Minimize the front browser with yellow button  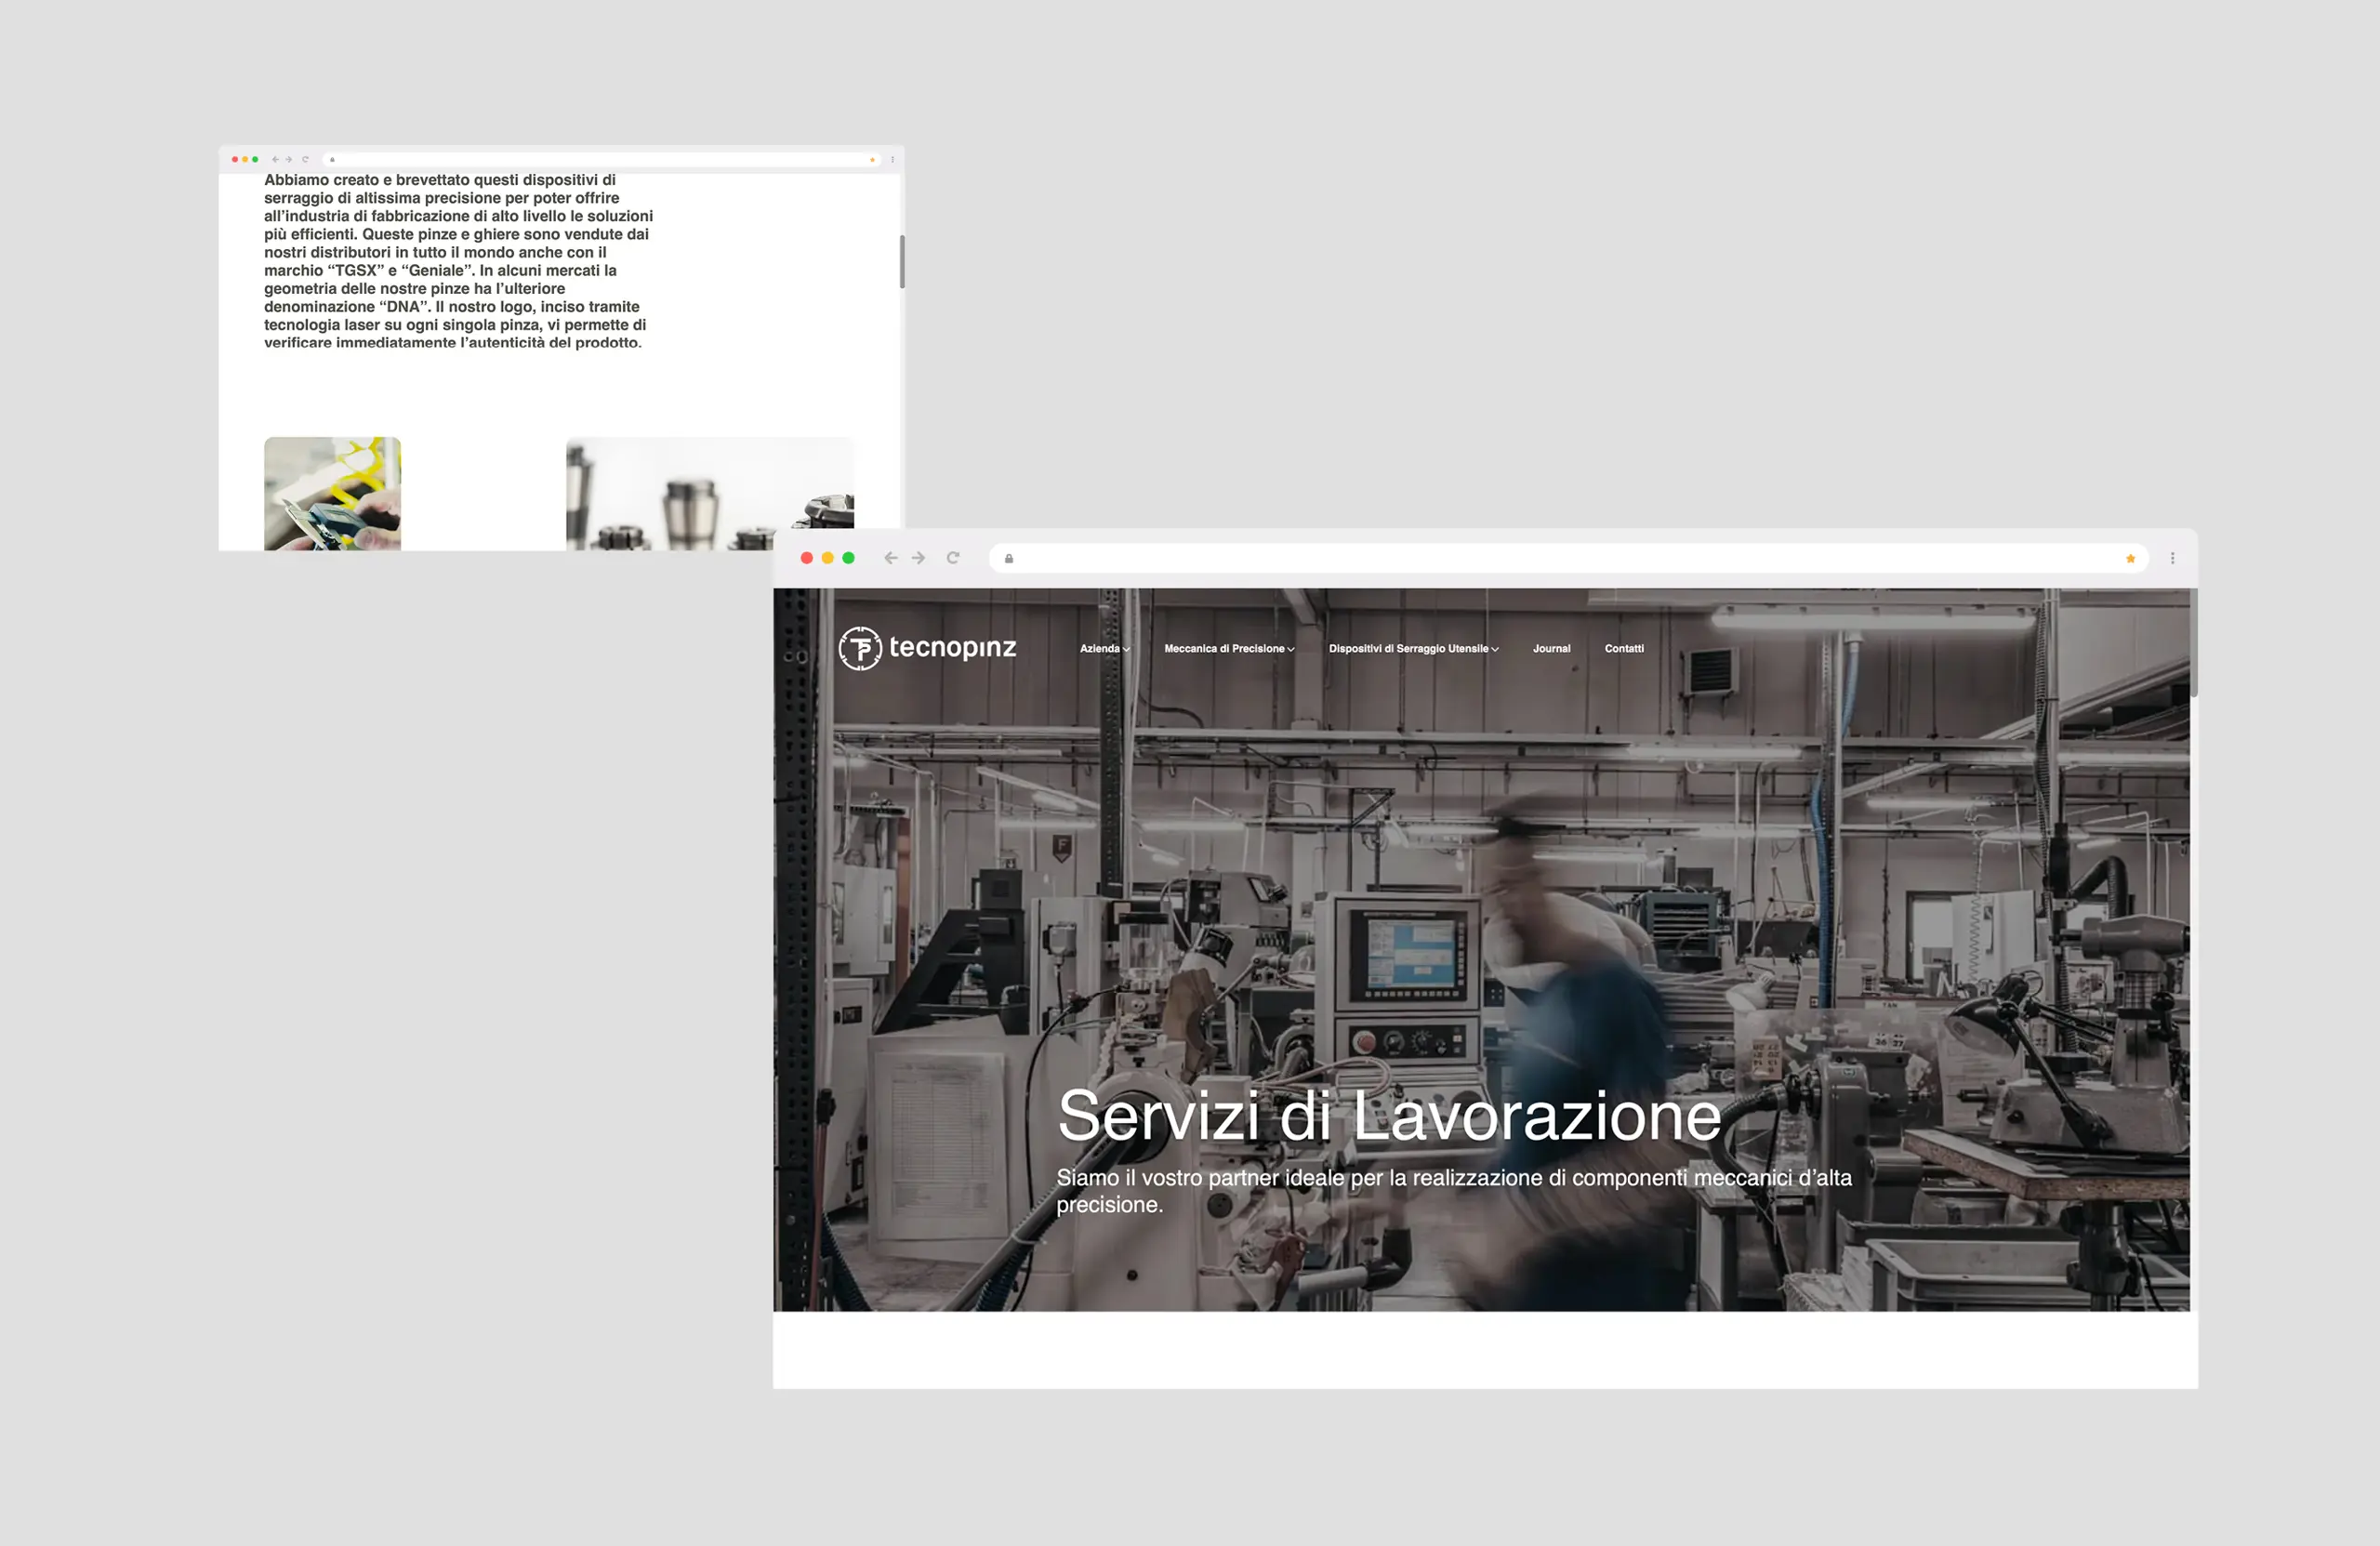[828, 558]
